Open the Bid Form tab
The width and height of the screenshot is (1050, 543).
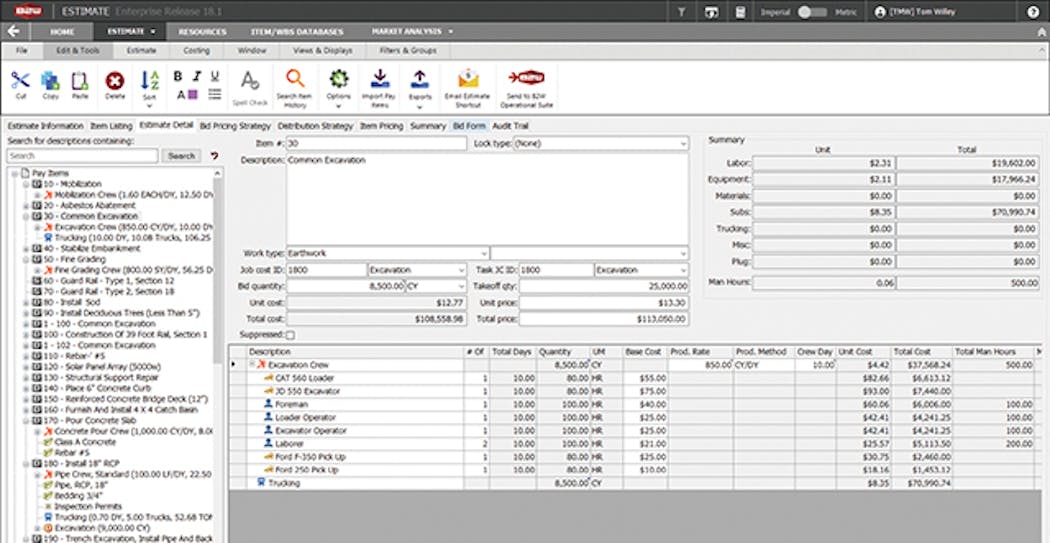pyautogui.click(x=469, y=126)
